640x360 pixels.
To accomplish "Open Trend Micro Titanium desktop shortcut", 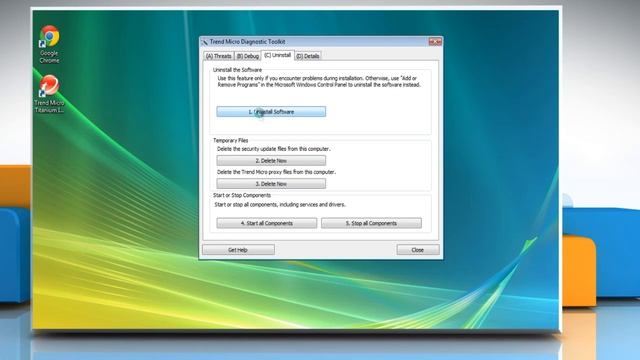I will 49,94.
